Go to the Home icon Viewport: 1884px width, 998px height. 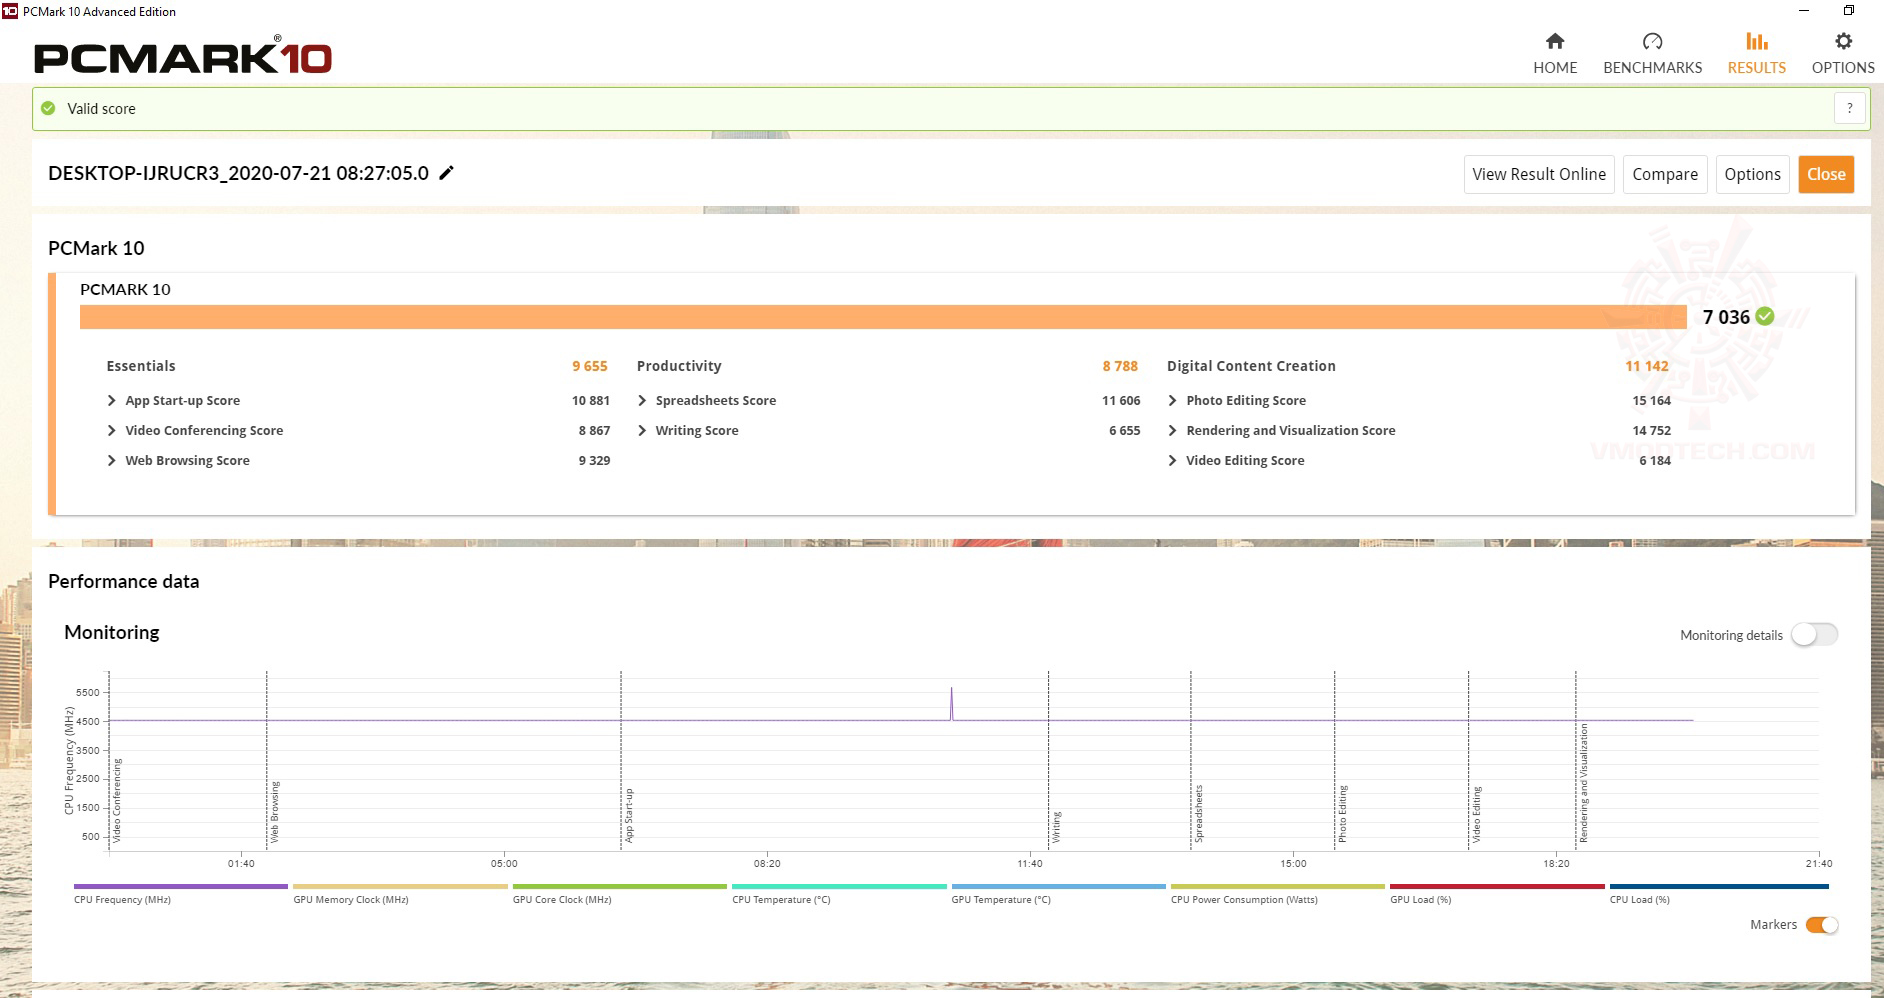[1554, 41]
